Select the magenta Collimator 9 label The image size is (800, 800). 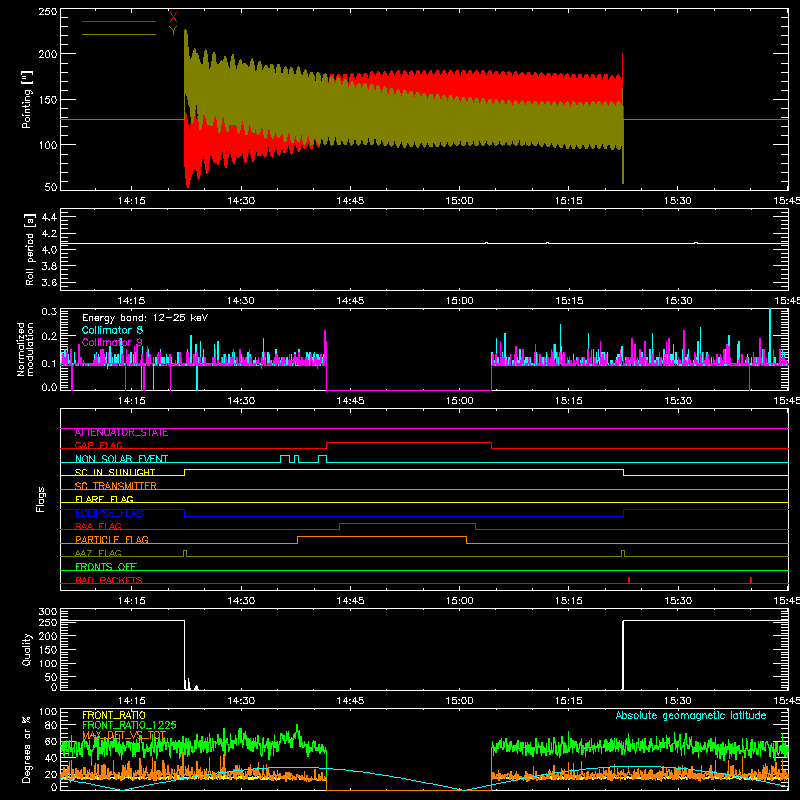tap(112, 342)
